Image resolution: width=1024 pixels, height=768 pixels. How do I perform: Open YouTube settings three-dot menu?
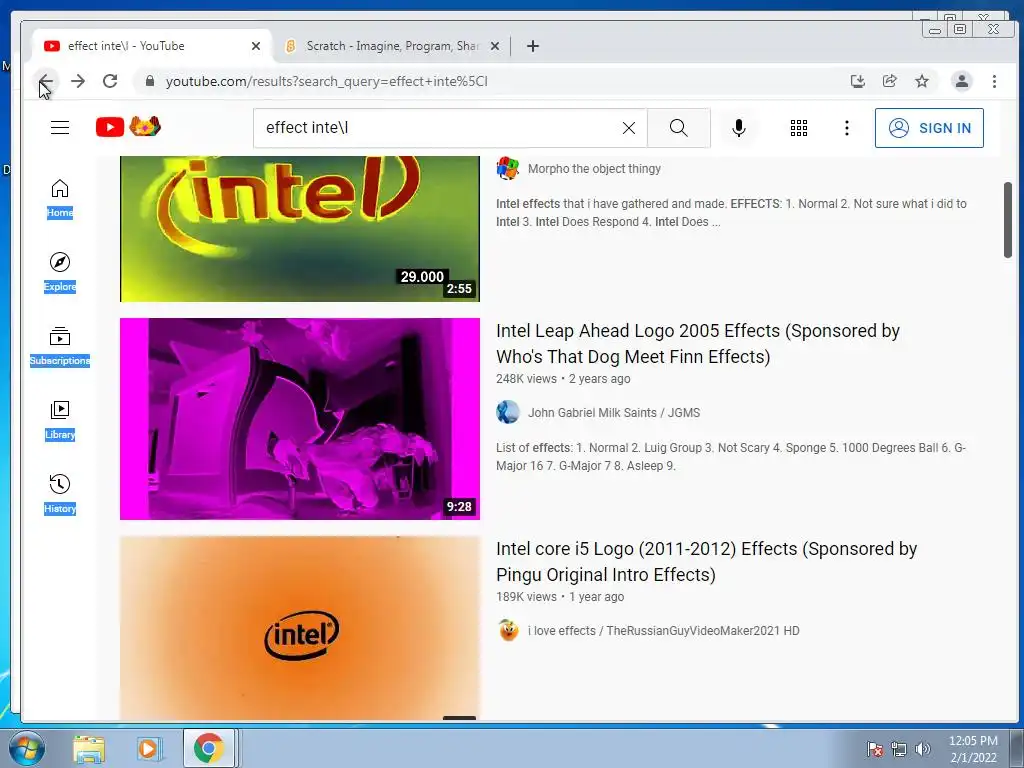tap(846, 128)
